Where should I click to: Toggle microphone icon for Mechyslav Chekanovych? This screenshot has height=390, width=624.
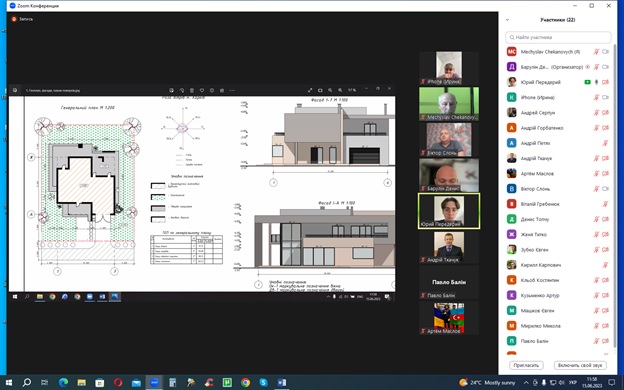(596, 52)
